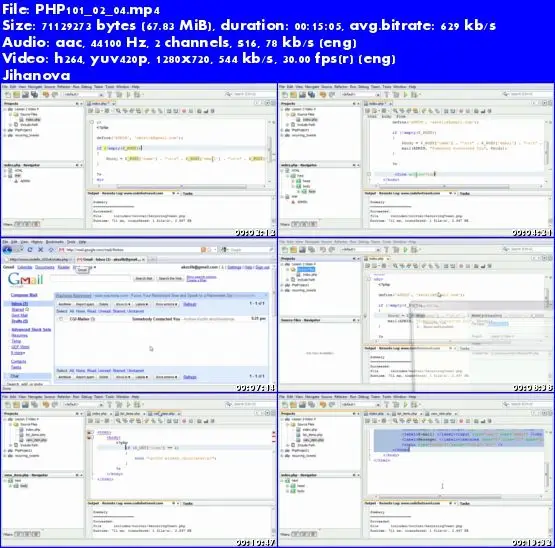Click the green Run icon in the 00:04:31 frame toolbar
The width and height of the screenshot is (555, 548).
[405, 95]
